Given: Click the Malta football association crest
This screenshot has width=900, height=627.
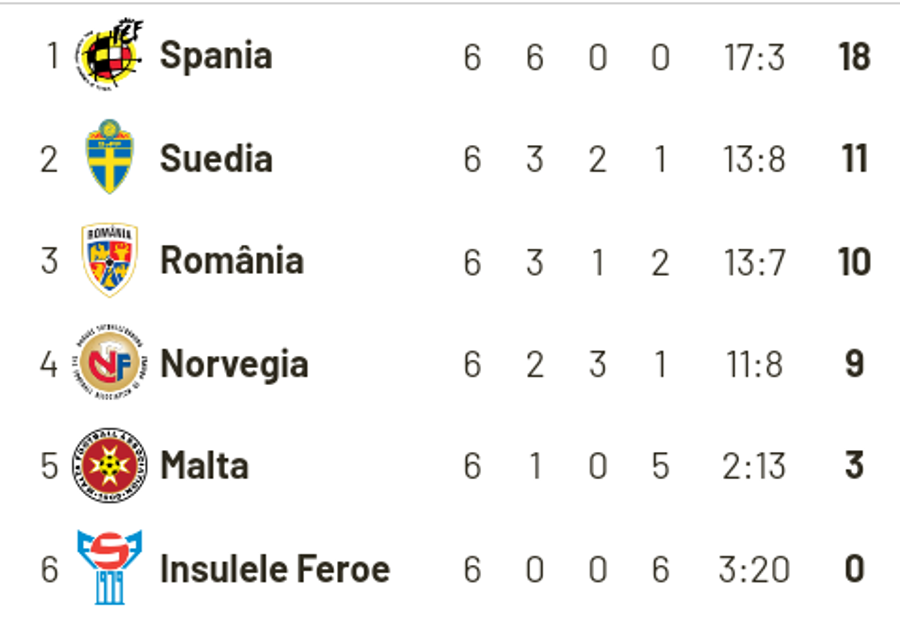Looking at the screenshot, I should pyautogui.click(x=110, y=465).
